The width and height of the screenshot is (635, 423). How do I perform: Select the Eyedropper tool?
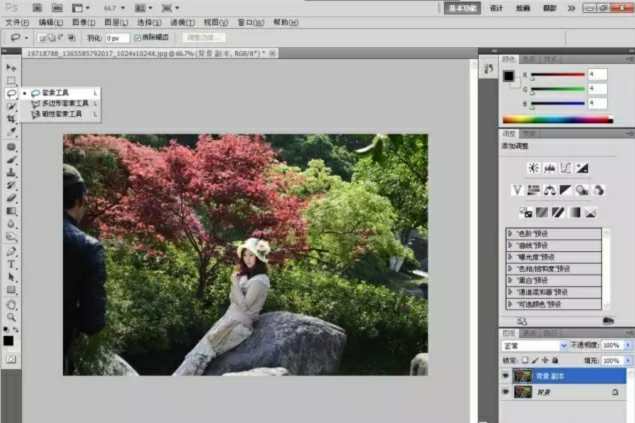tap(11, 132)
